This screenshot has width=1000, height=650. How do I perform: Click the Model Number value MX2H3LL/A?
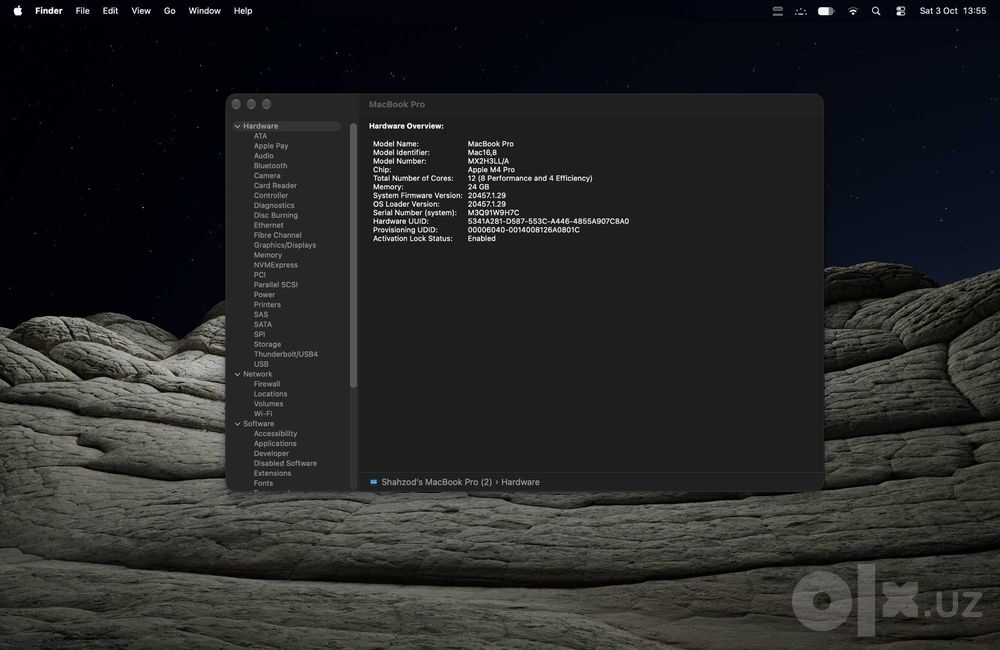coord(488,161)
